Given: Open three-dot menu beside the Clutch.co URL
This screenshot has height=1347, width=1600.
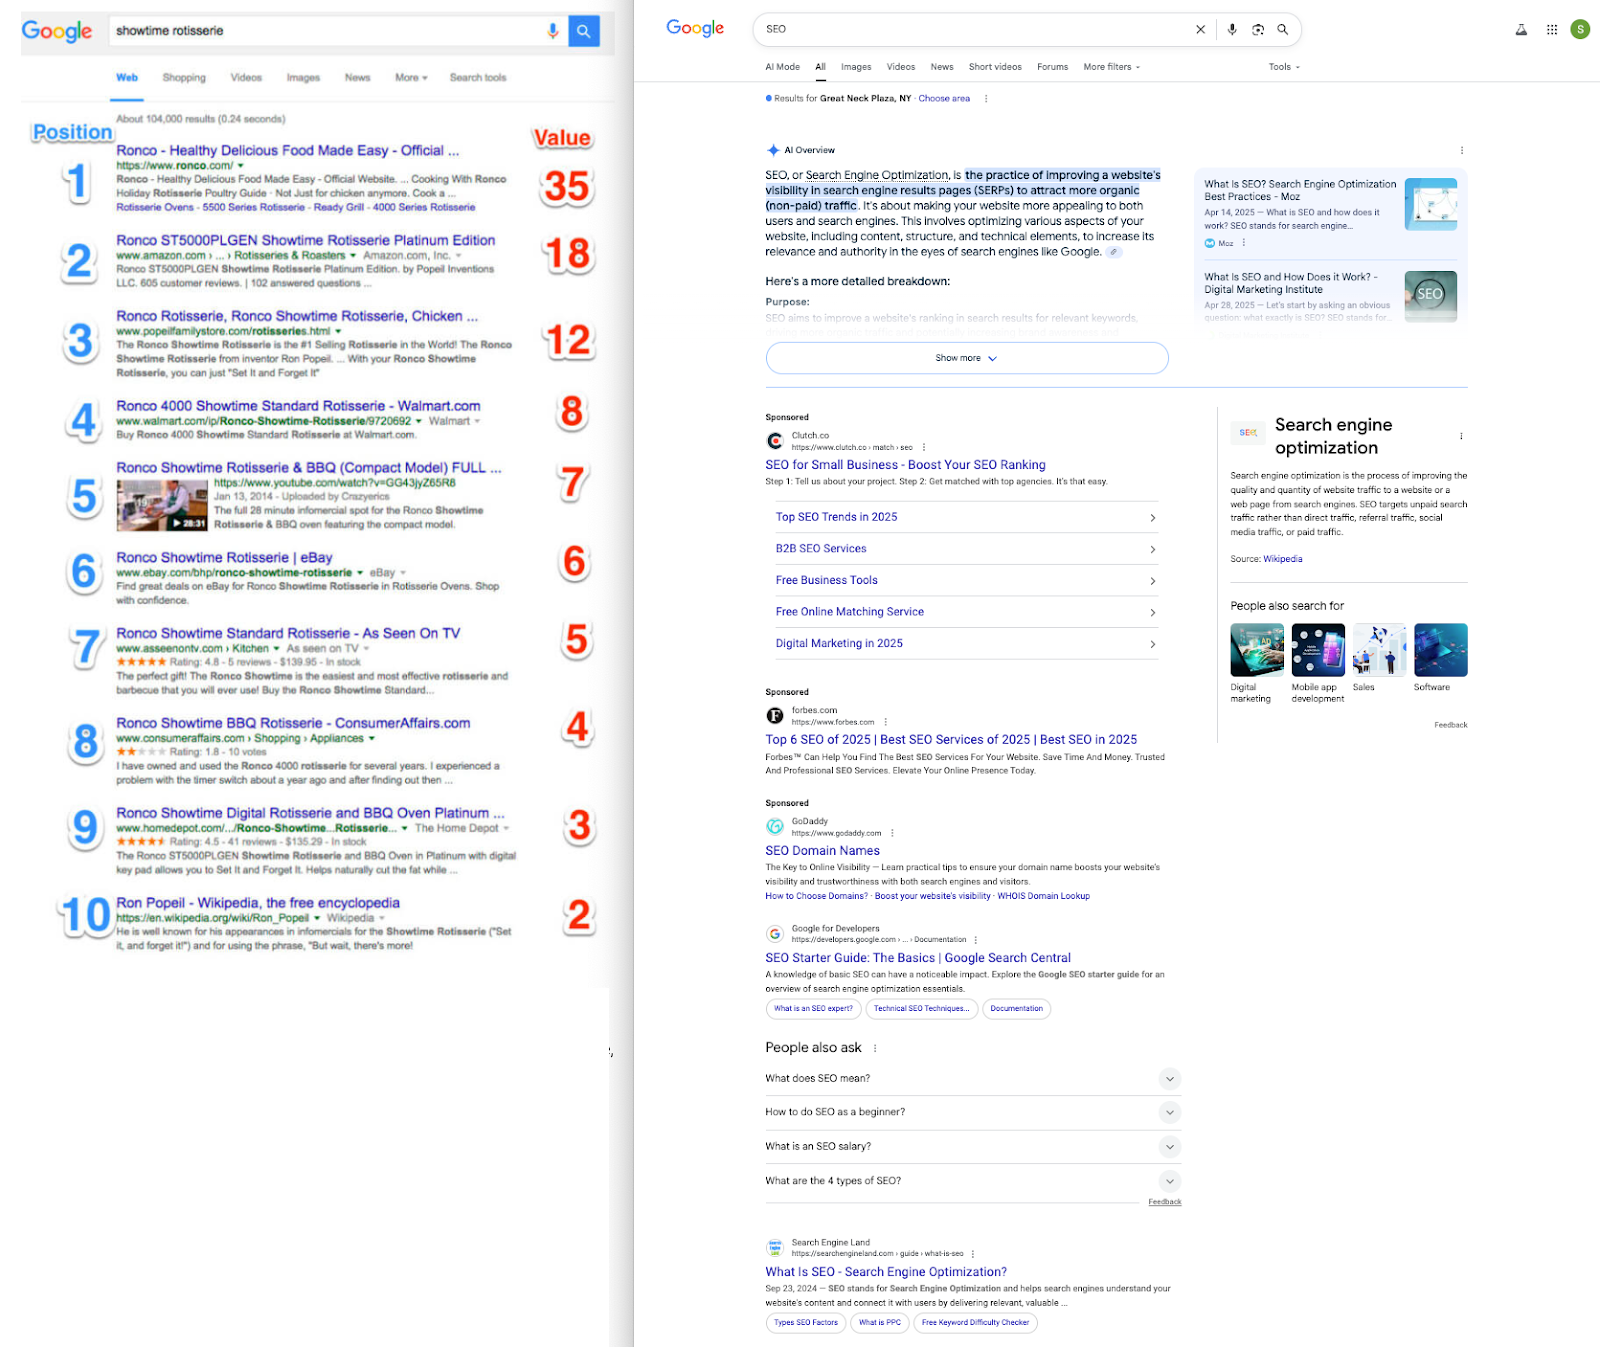Looking at the screenshot, I should tap(924, 448).
